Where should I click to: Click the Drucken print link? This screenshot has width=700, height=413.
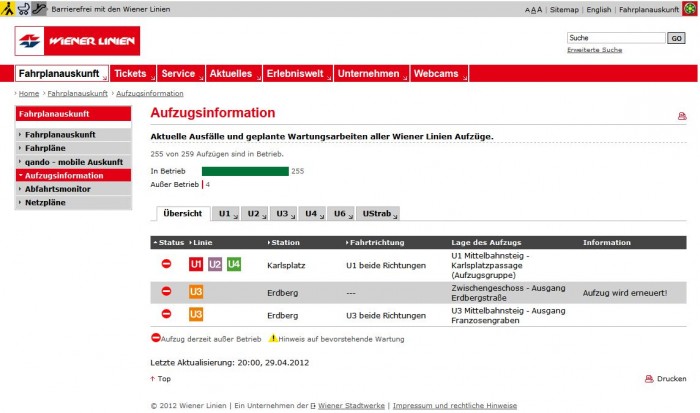click(671, 379)
